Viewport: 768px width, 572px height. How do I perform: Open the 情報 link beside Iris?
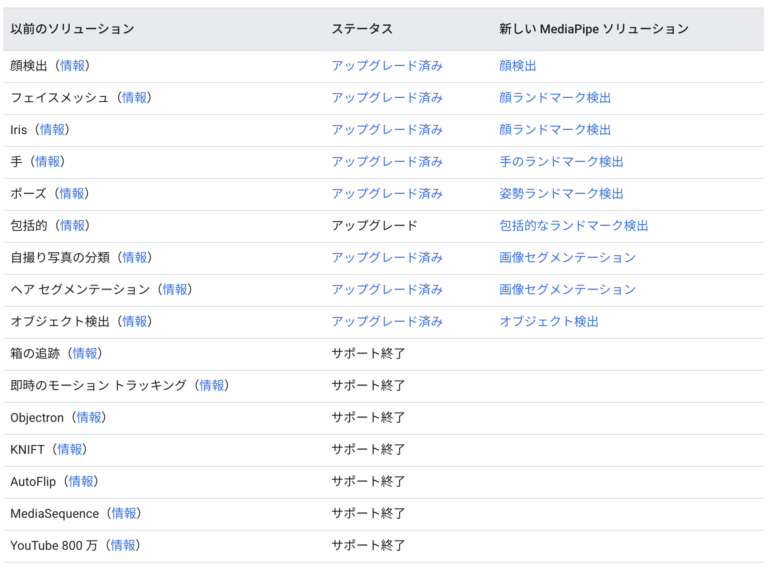(52, 130)
